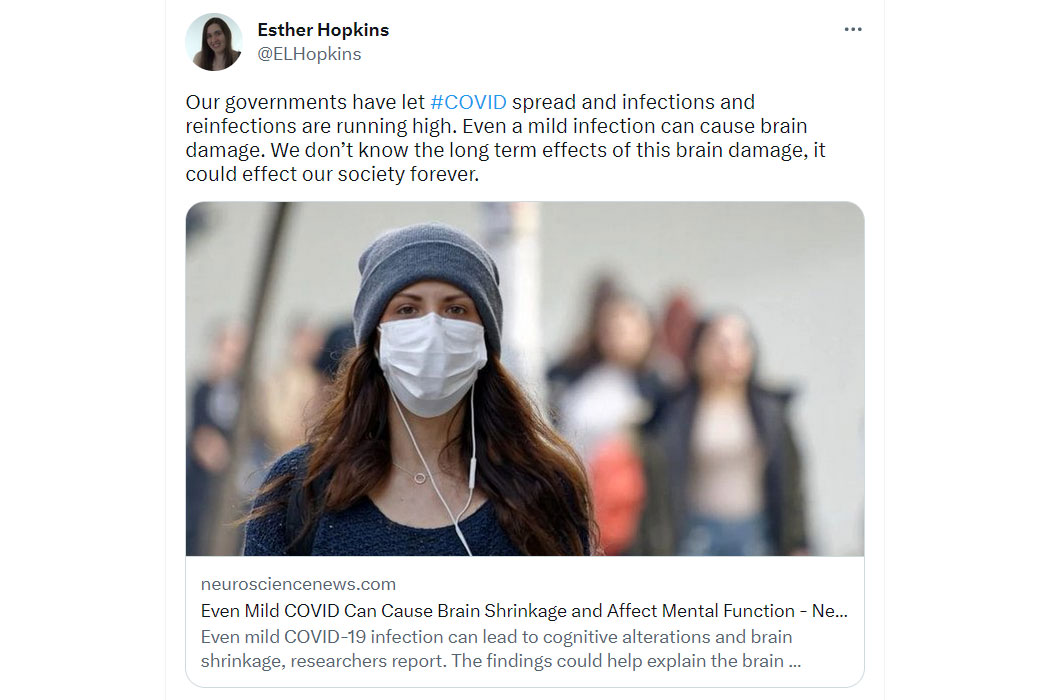Click the Esther Hopkins display name
The width and height of the screenshot is (1050, 700).
(323, 30)
